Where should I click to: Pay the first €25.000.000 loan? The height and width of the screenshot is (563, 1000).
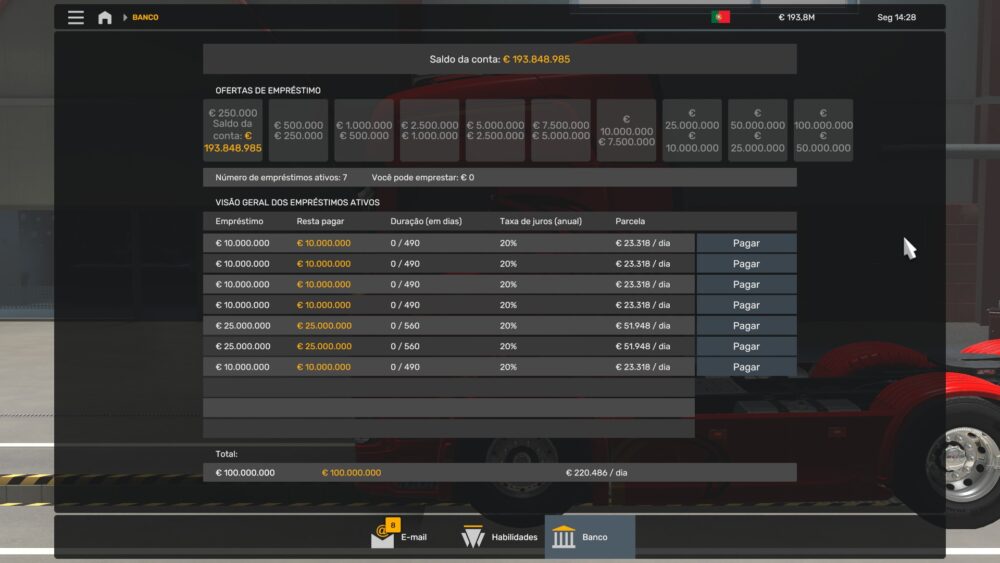point(746,326)
